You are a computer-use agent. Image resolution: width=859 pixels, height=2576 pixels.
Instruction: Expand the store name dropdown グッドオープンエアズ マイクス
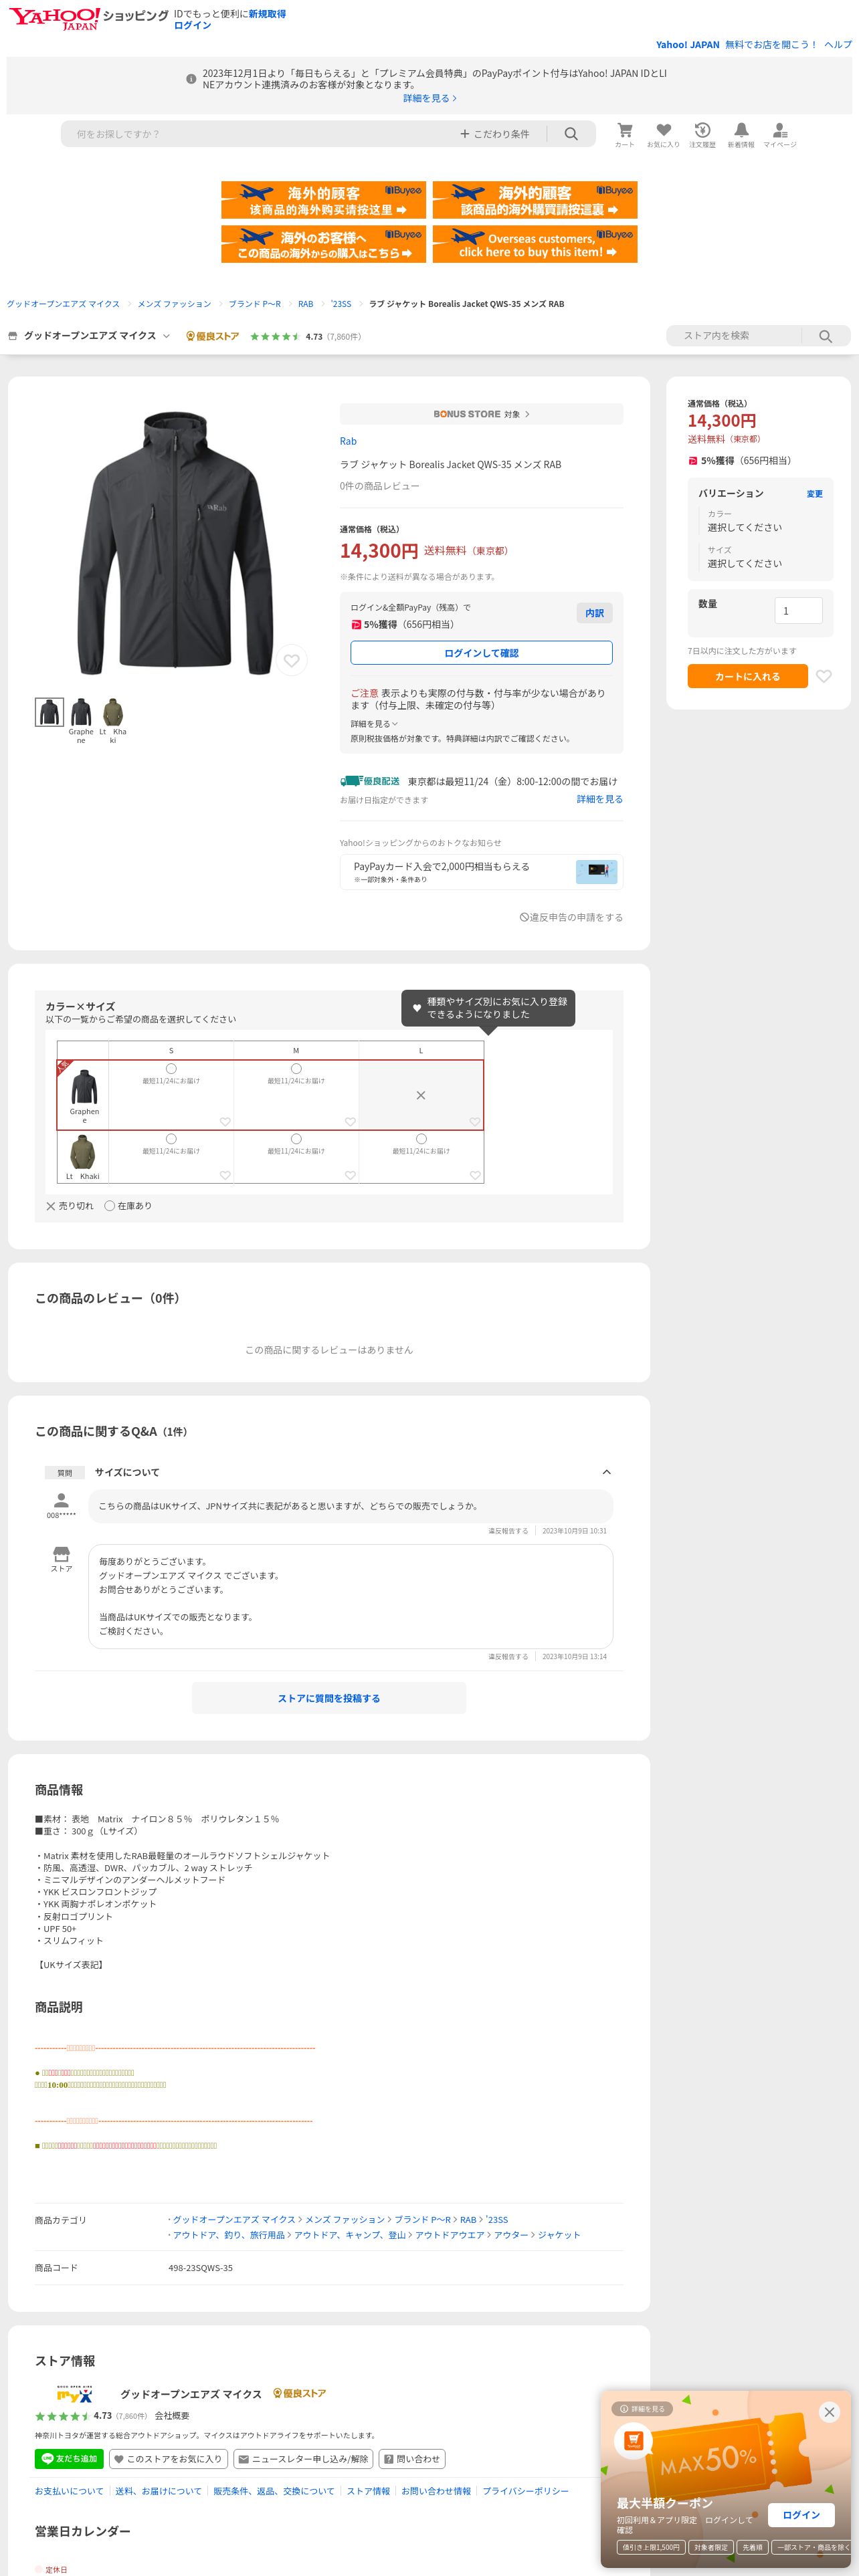point(89,336)
